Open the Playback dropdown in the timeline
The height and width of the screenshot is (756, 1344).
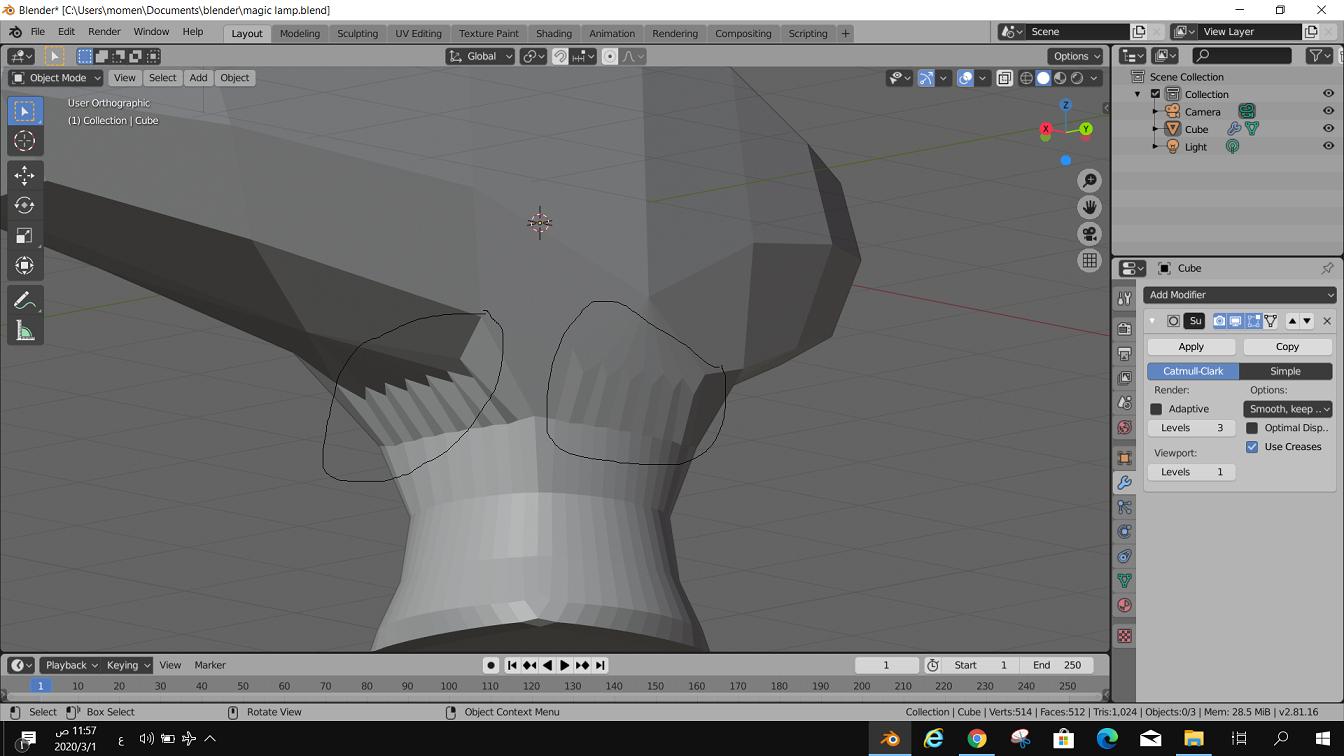71,665
